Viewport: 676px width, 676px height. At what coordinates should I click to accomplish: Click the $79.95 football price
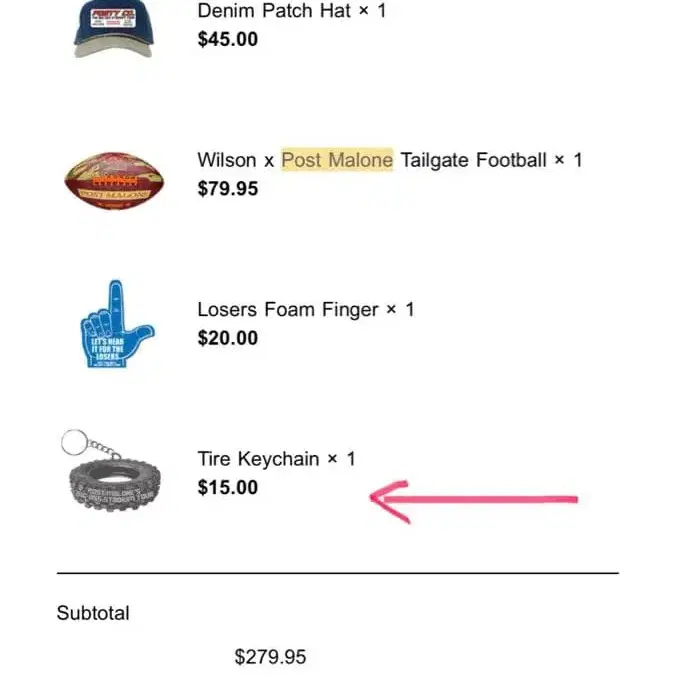pos(228,188)
